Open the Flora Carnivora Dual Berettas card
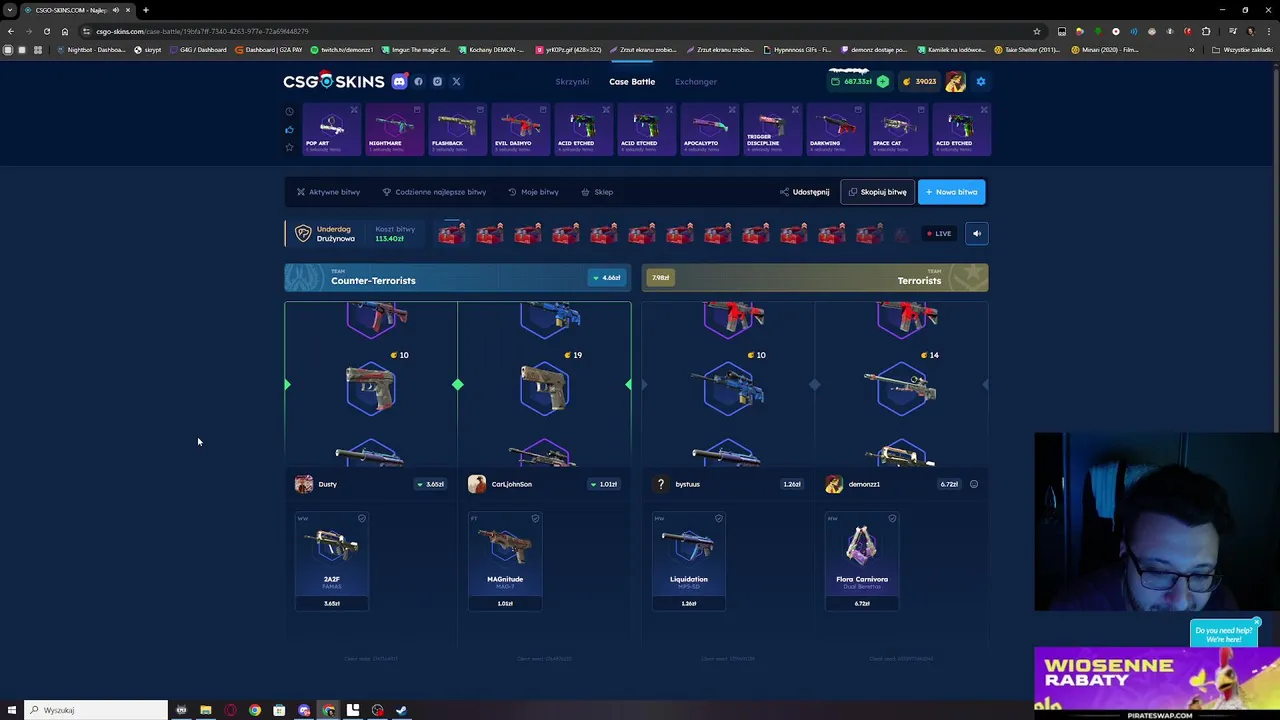1280x720 pixels. pyautogui.click(x=862, y=561)
